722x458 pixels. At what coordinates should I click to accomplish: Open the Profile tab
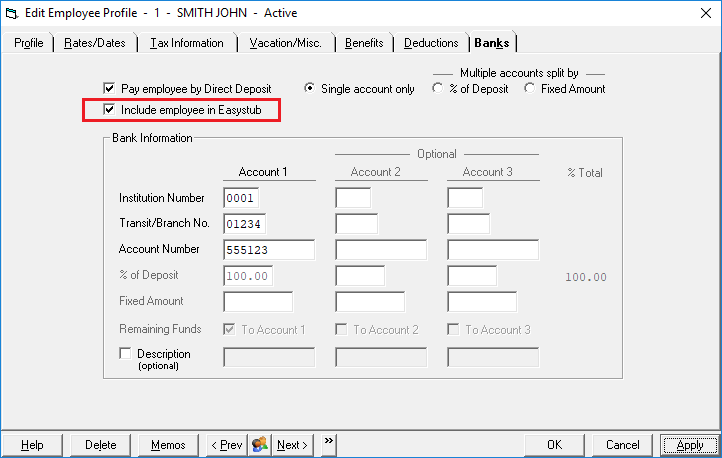[29, 43]
